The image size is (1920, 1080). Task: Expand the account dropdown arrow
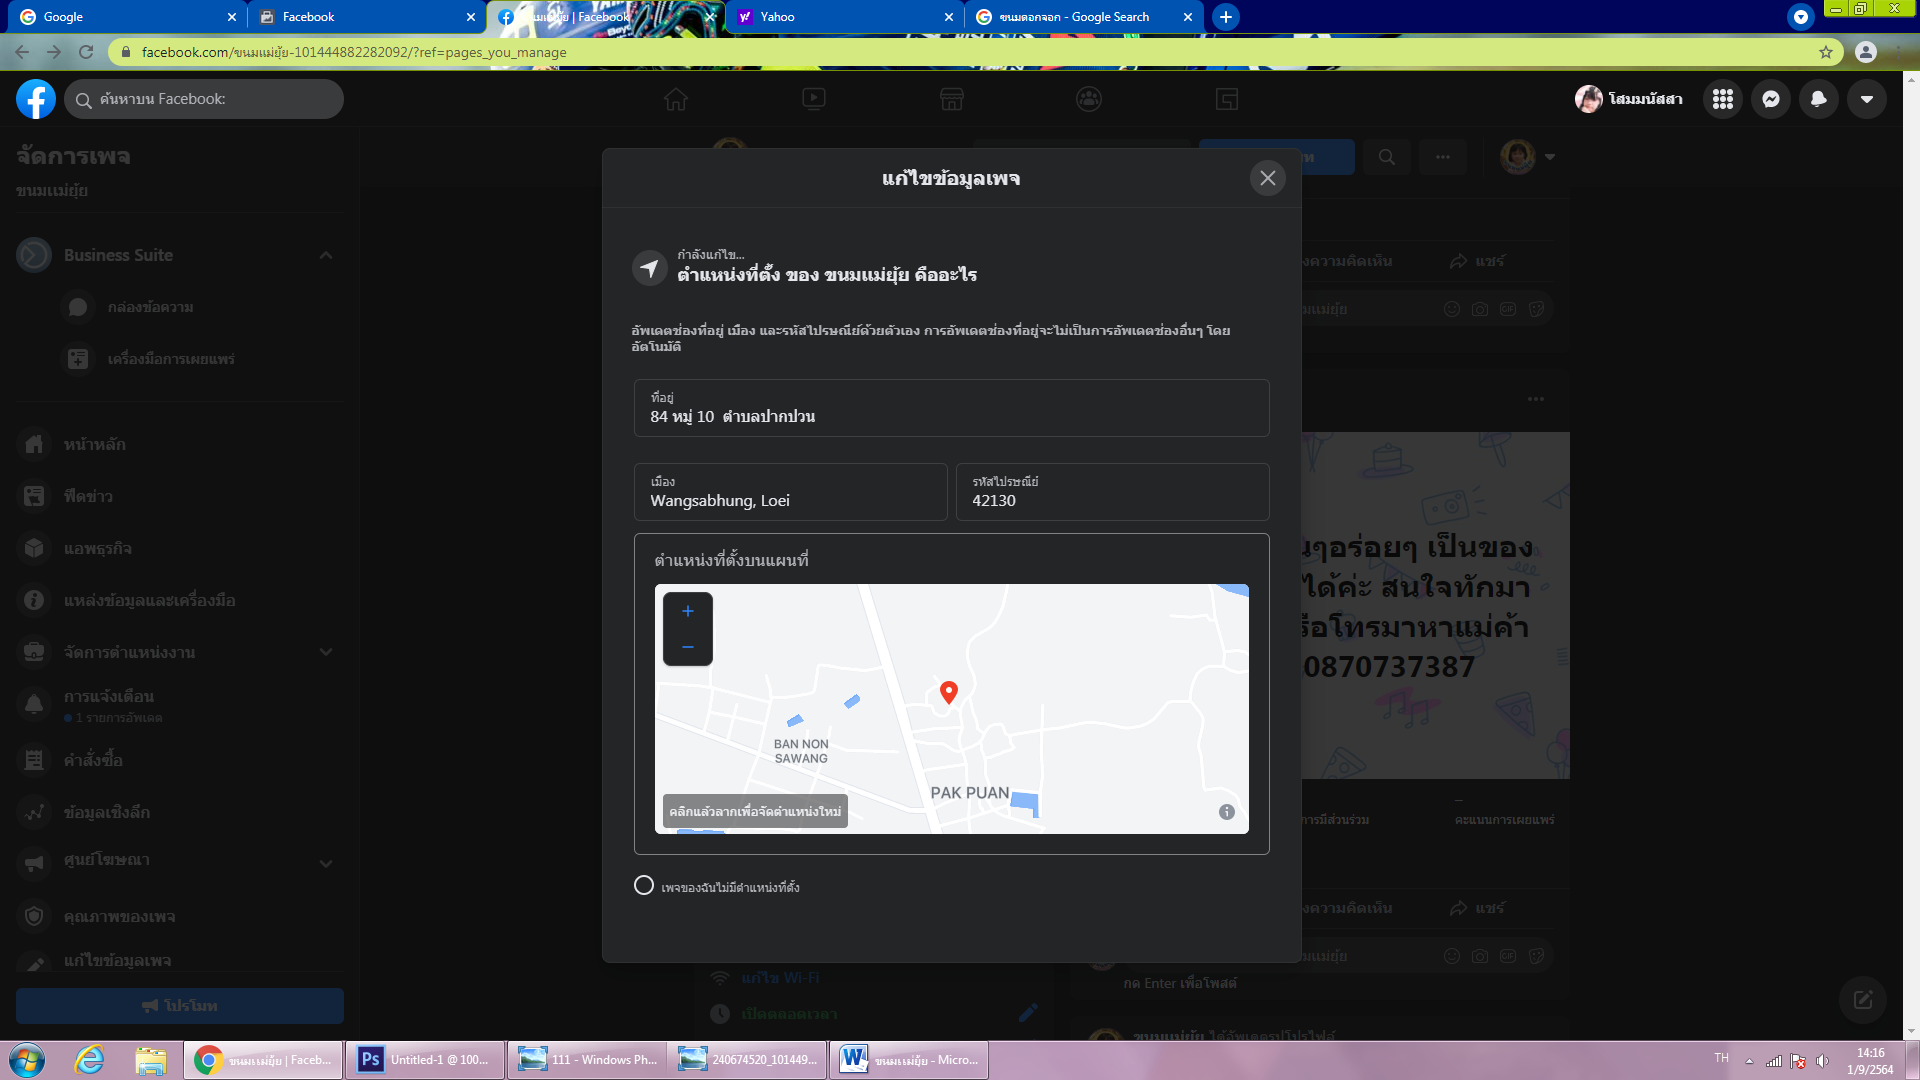pyautogui.click(x=1866, y=99)
